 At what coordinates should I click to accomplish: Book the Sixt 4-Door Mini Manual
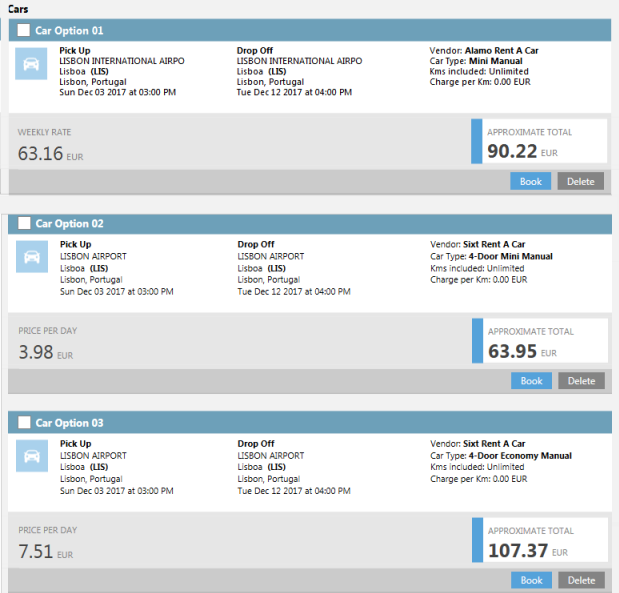[531, 381]
